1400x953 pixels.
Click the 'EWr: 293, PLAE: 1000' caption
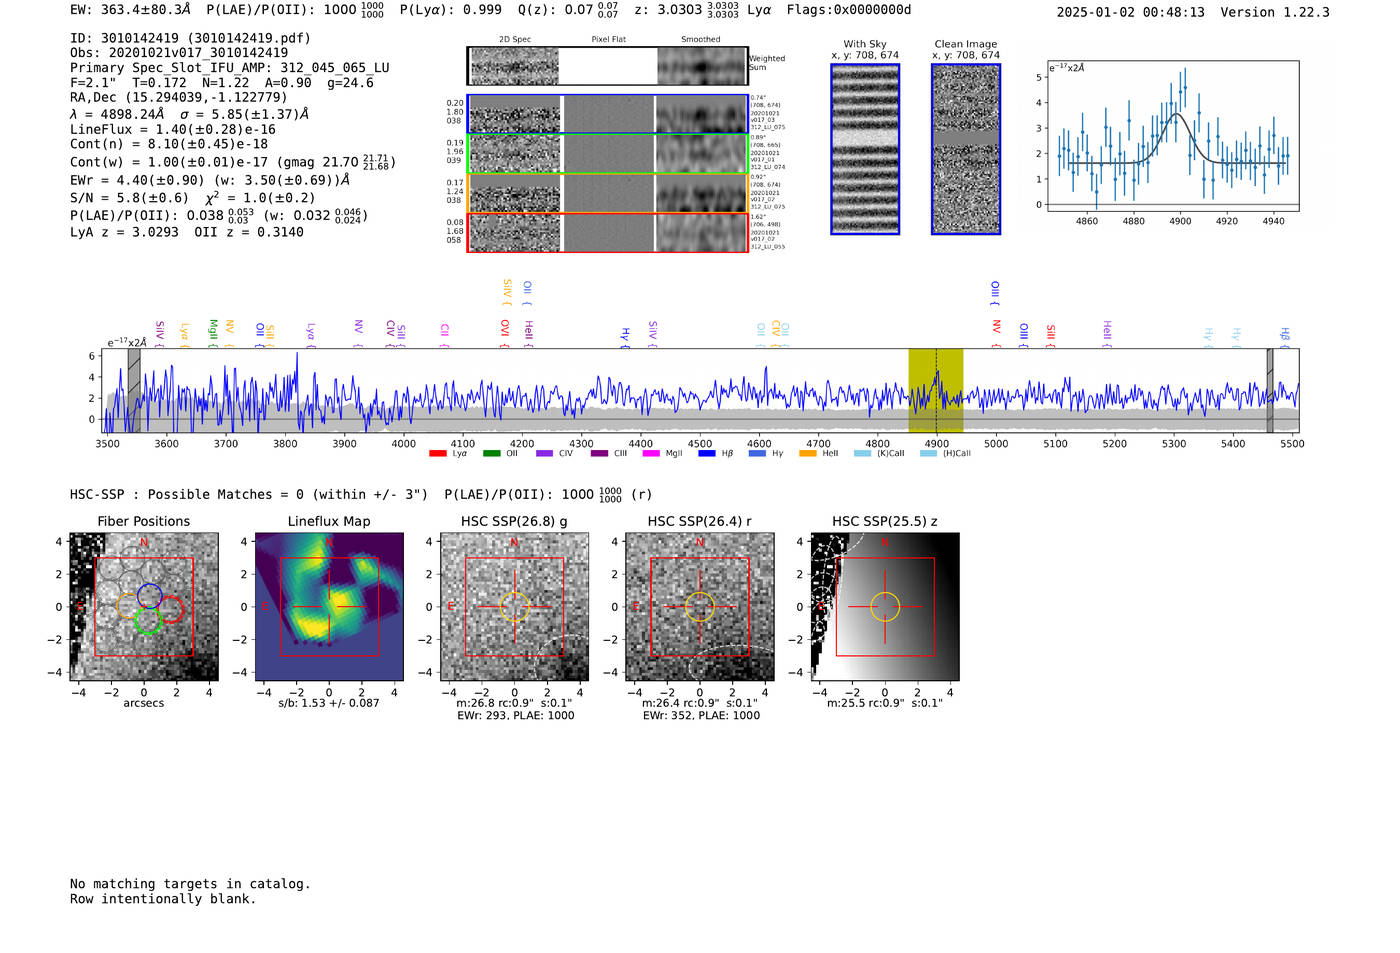point(515,715)
